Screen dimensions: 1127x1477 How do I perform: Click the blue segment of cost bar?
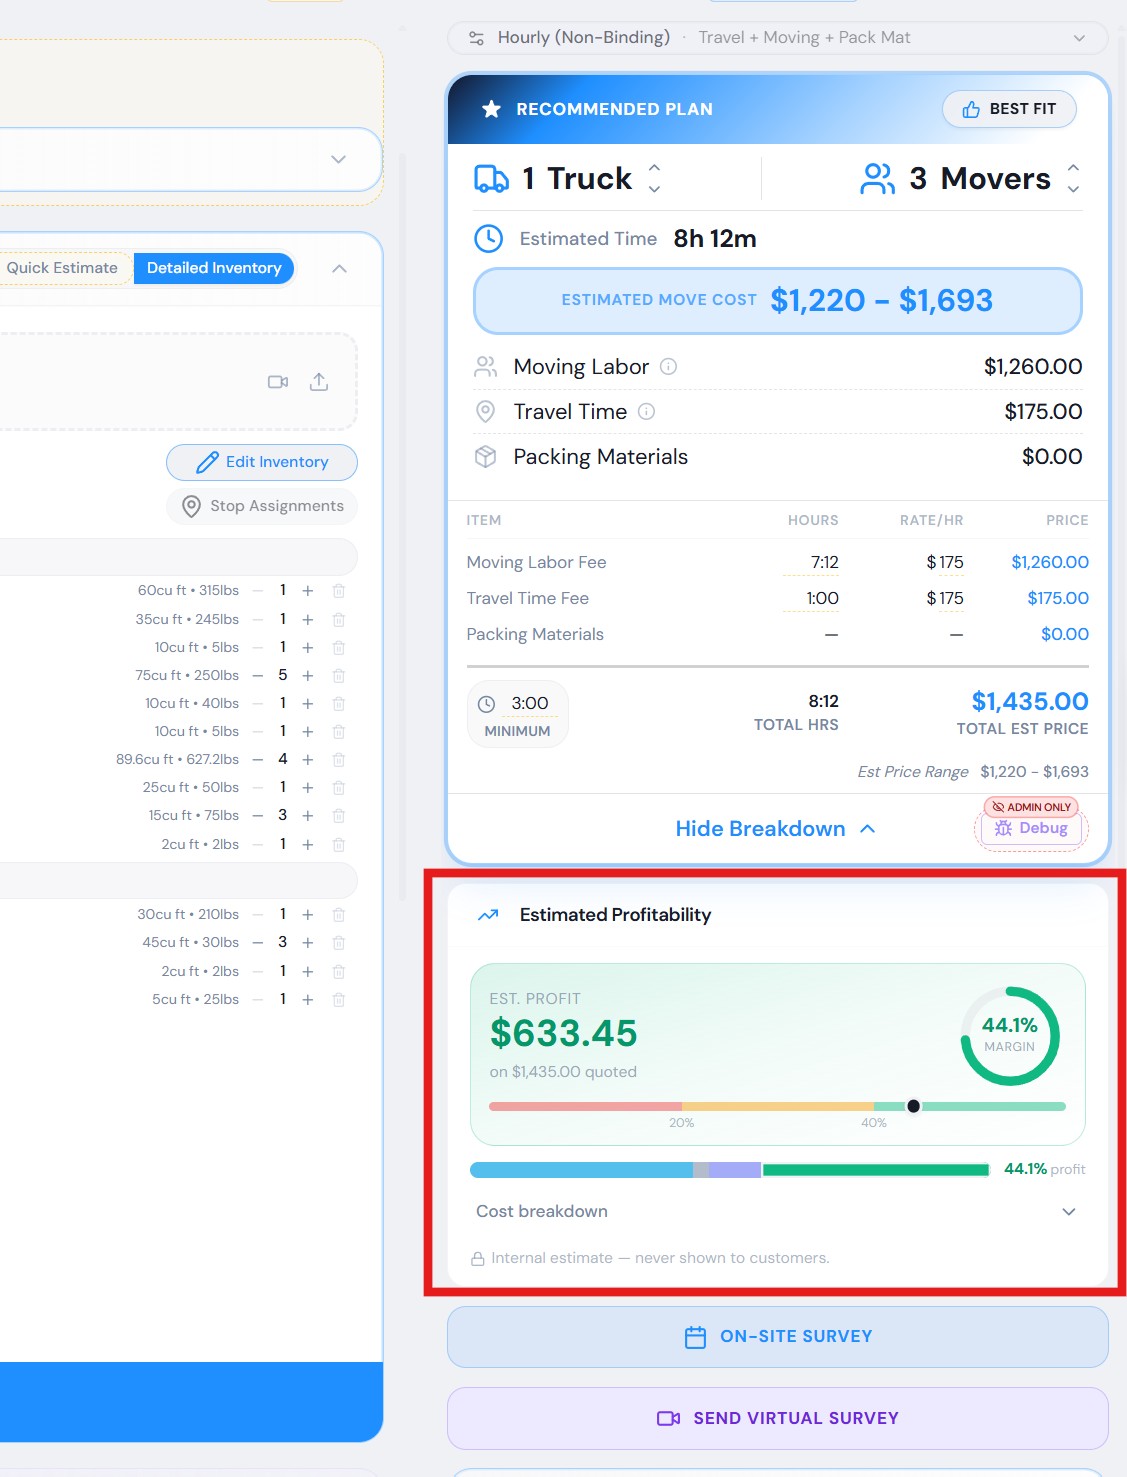click(581, 1170)
